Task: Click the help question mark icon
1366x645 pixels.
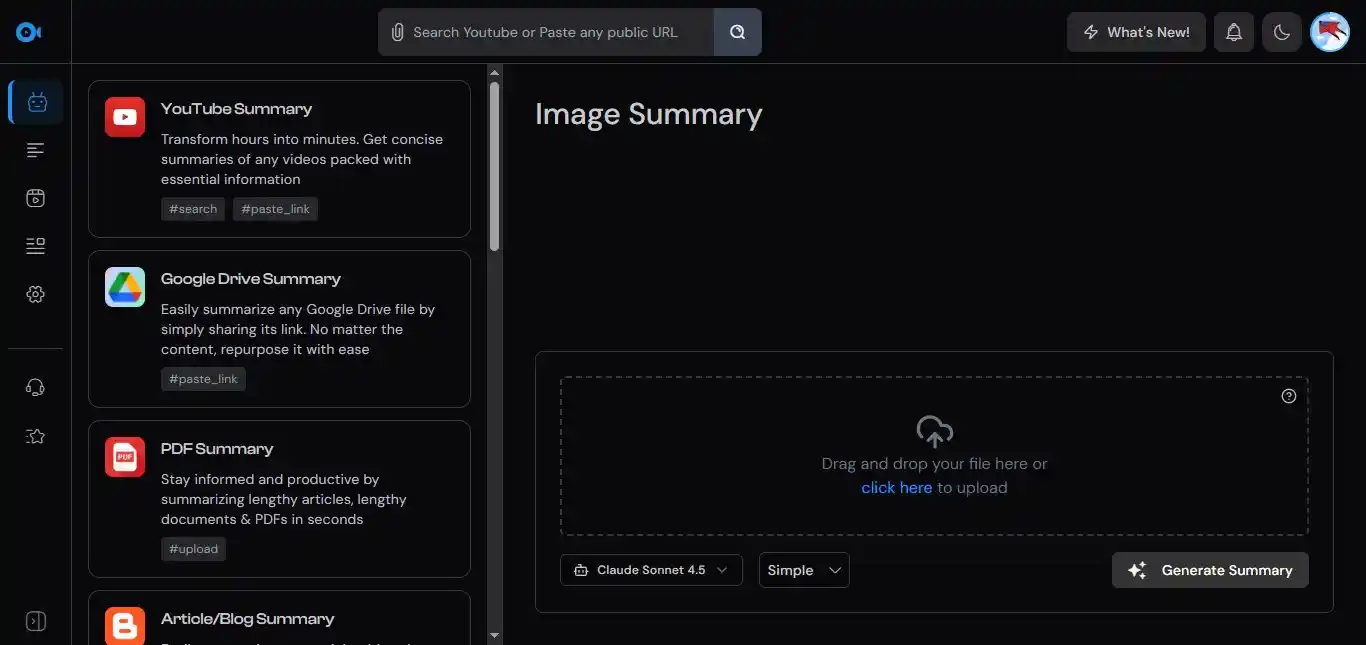Action: [x=1288, y=396]
